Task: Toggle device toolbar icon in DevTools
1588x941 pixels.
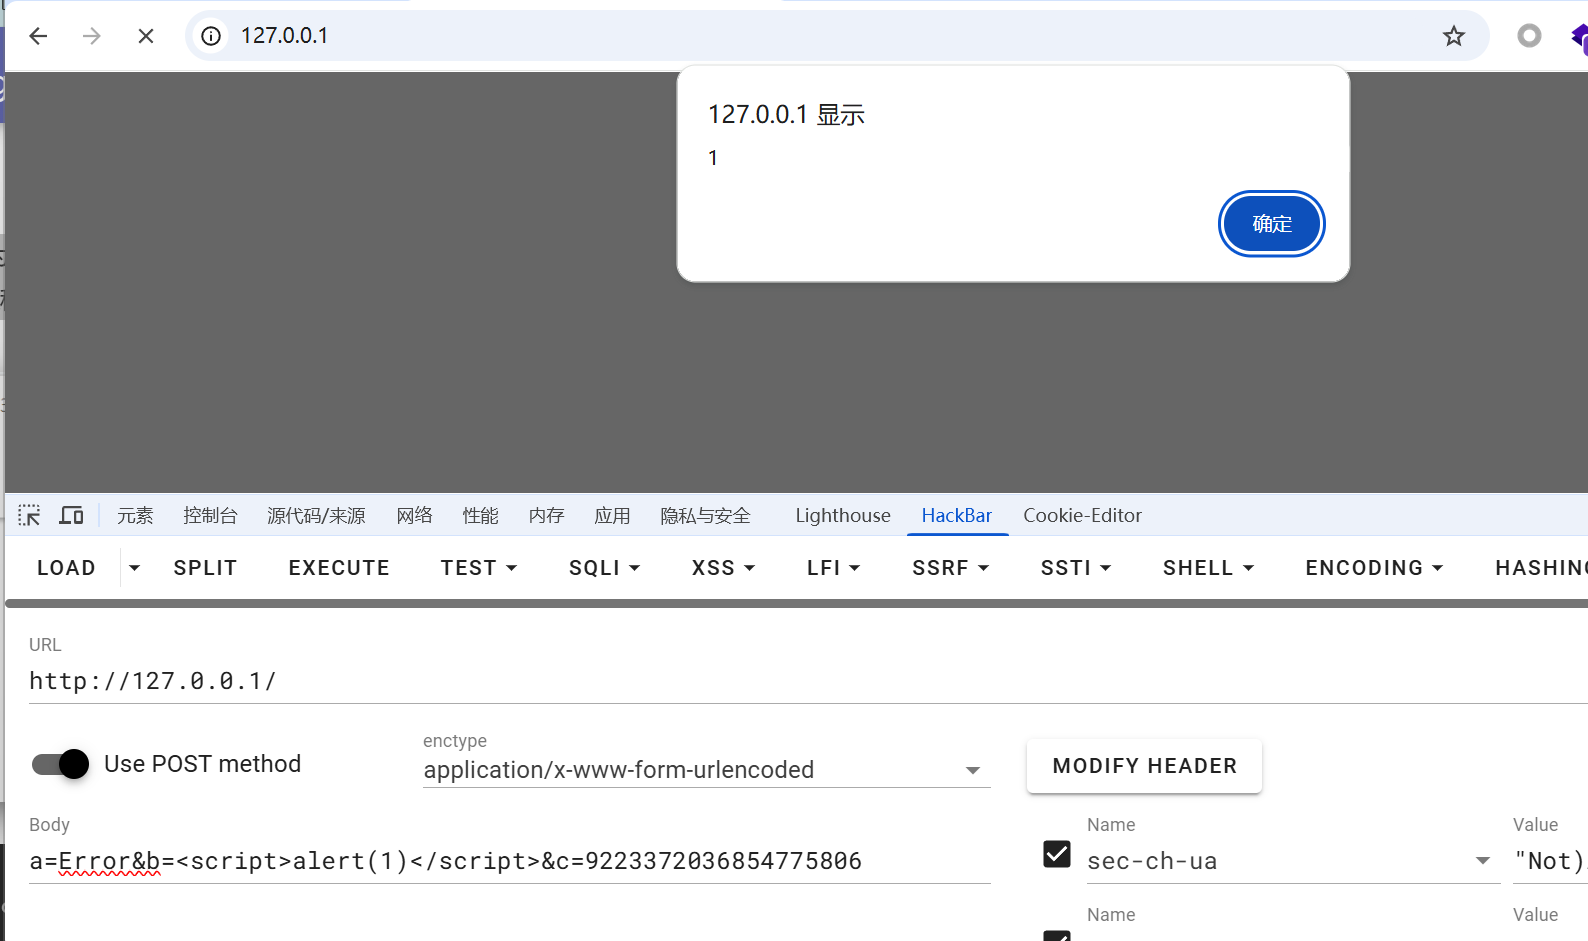Action: click(71, 515)
